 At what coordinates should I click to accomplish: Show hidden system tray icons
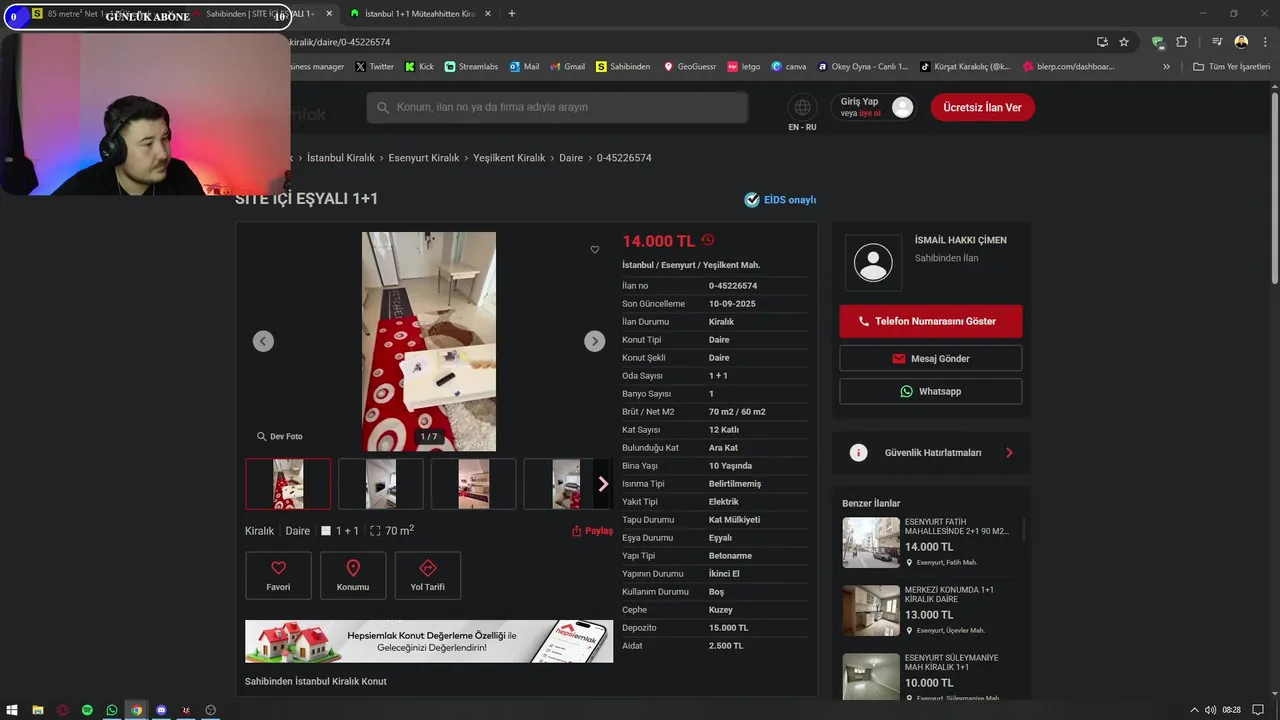(1194, 710)
